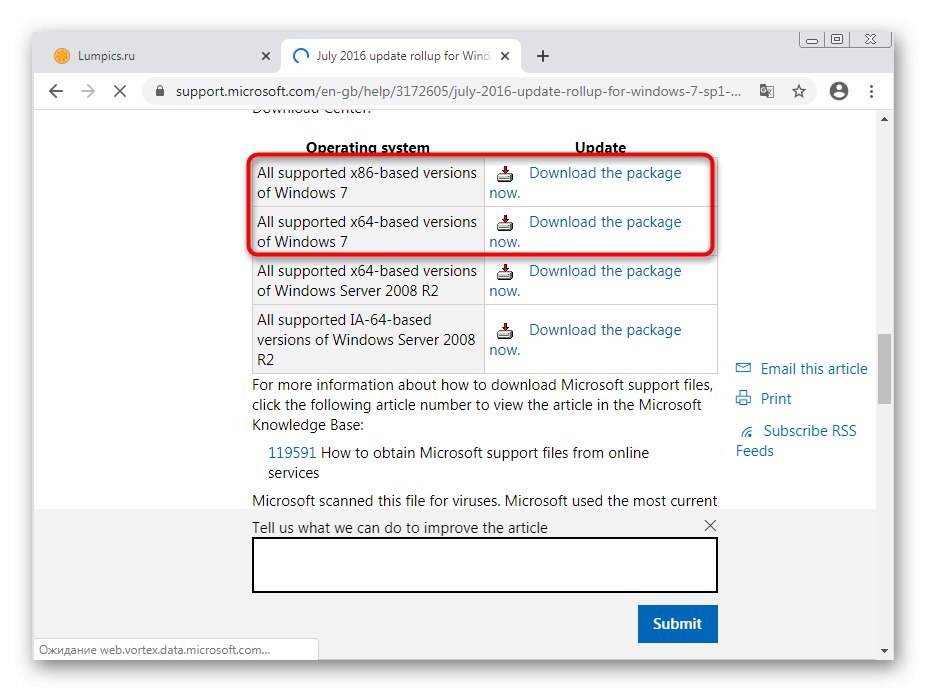Click Email this article link
The width and height of the screenshot is (926, 692).
click(x=814, y=369)
